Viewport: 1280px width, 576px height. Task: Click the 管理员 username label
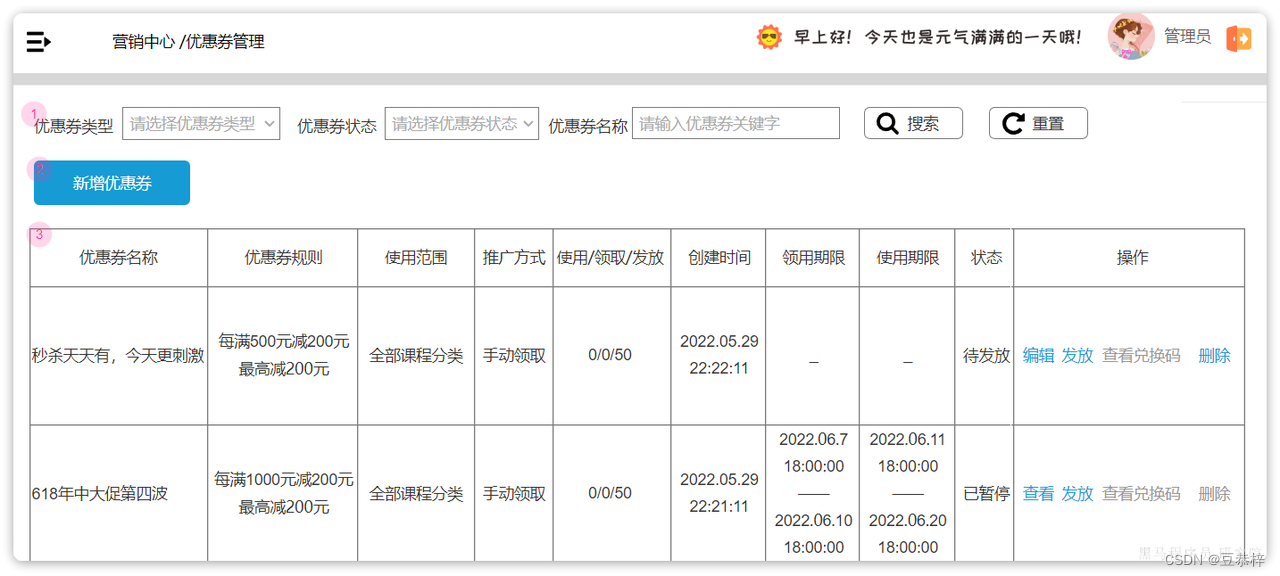point(1187,37)
